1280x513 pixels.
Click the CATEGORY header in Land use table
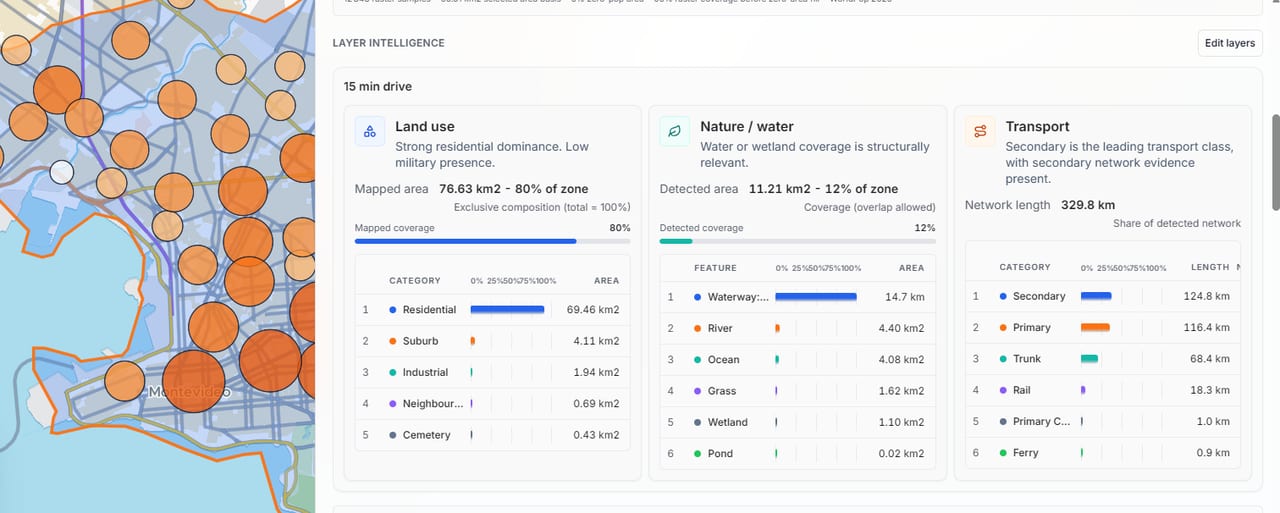tap(415, 281)
